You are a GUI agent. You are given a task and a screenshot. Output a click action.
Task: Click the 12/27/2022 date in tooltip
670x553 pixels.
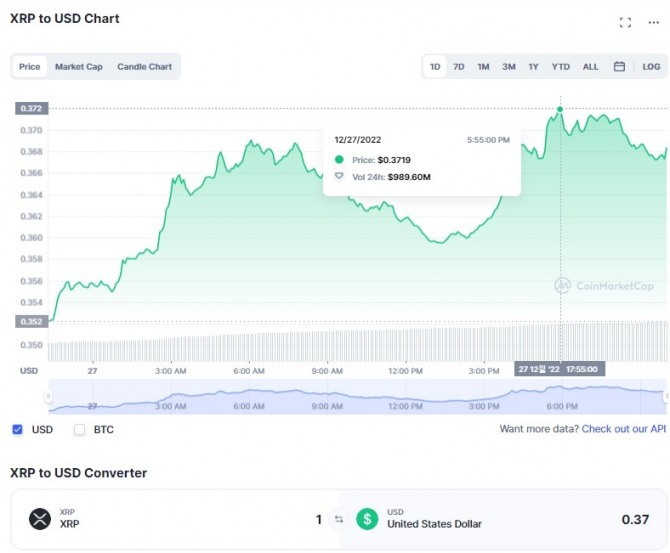click(357, 140)
